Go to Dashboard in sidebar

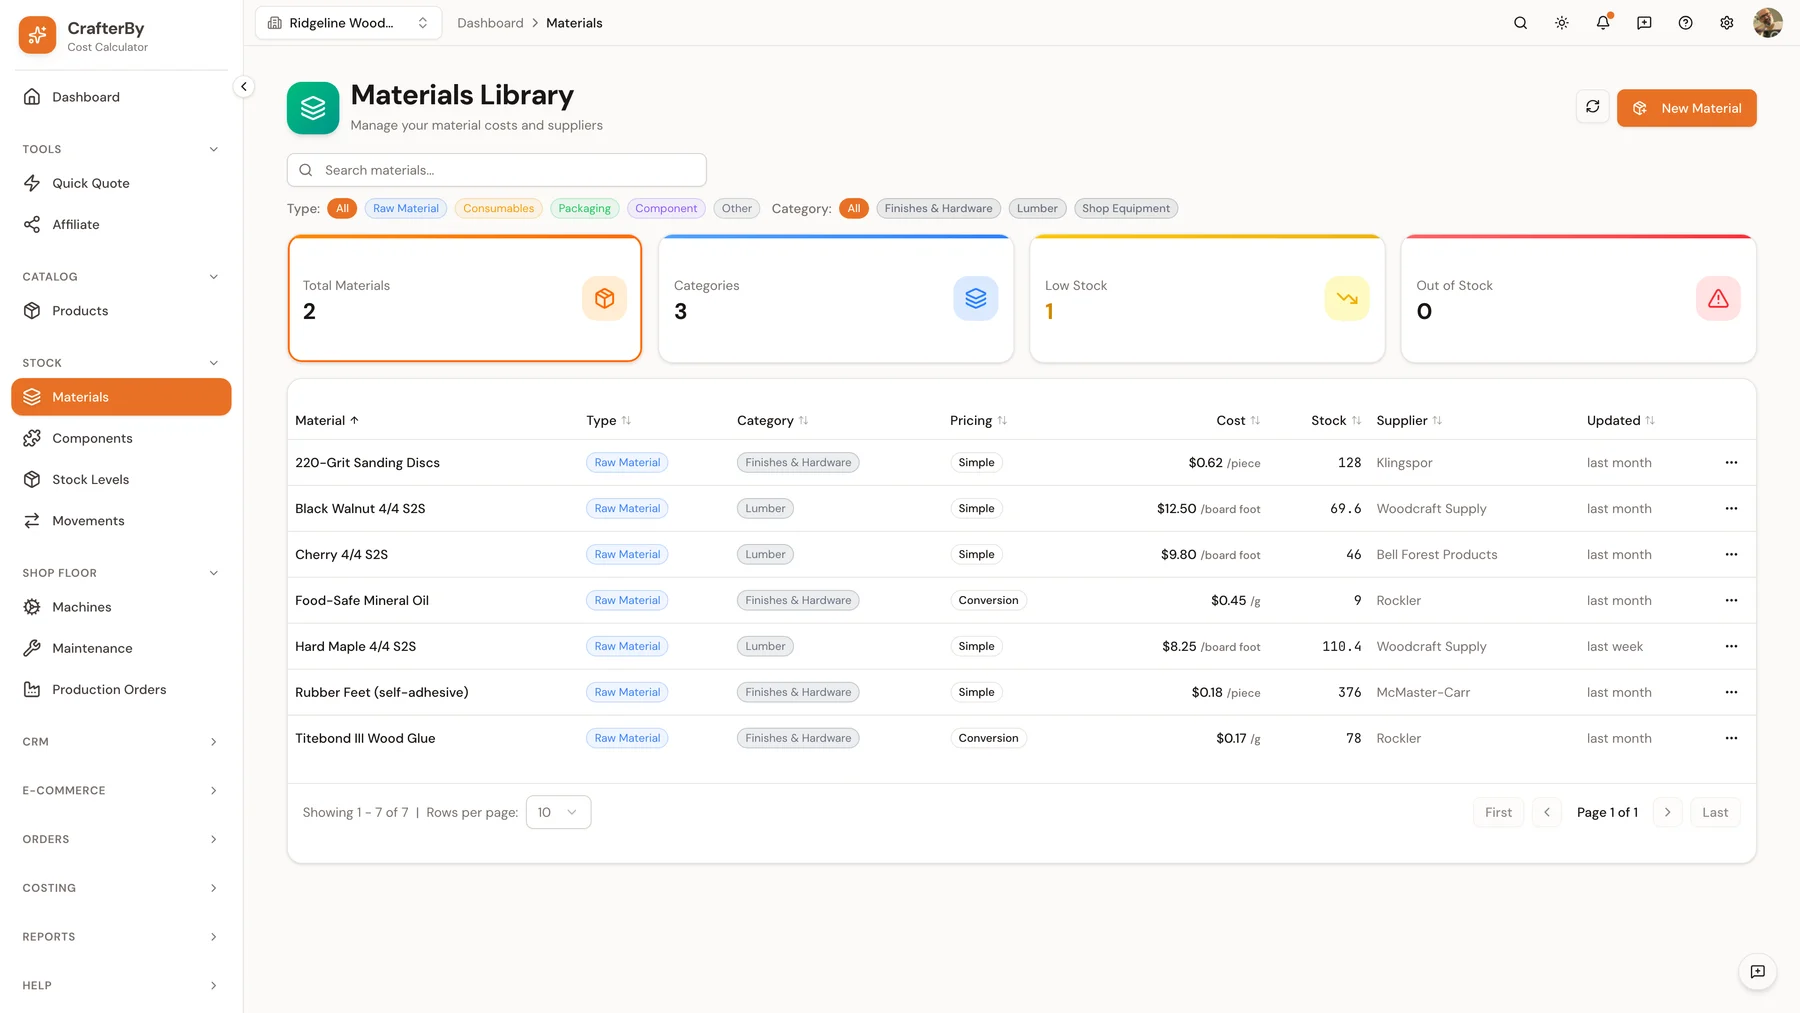pos(121,97)
